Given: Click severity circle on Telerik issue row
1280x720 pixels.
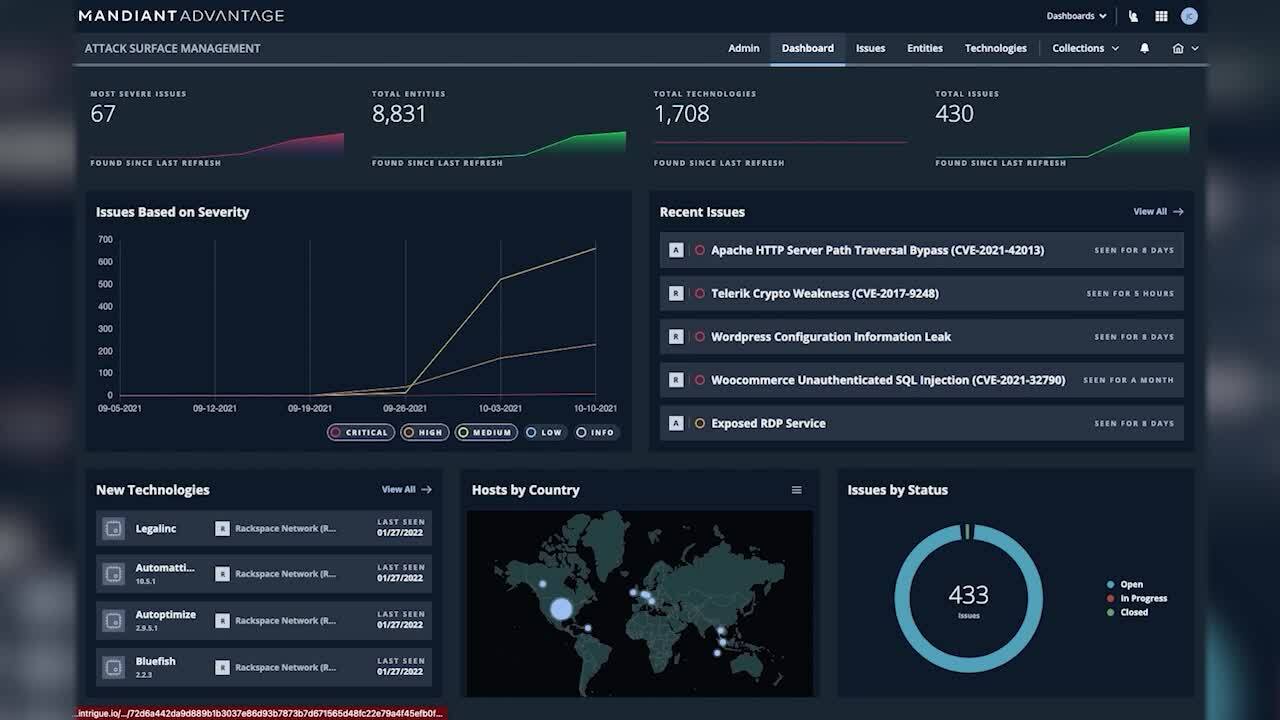Looking at the screenshot, I should tap(700, 293).
